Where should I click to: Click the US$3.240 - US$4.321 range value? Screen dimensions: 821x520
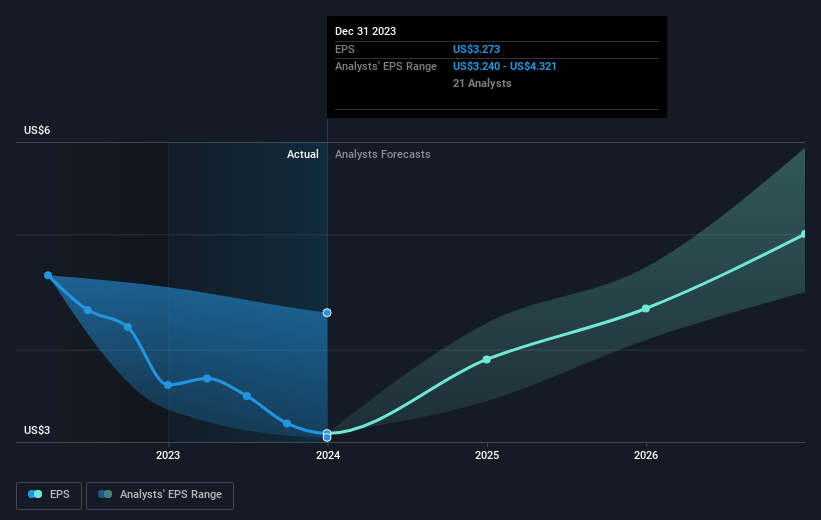(x=505, y=67)
